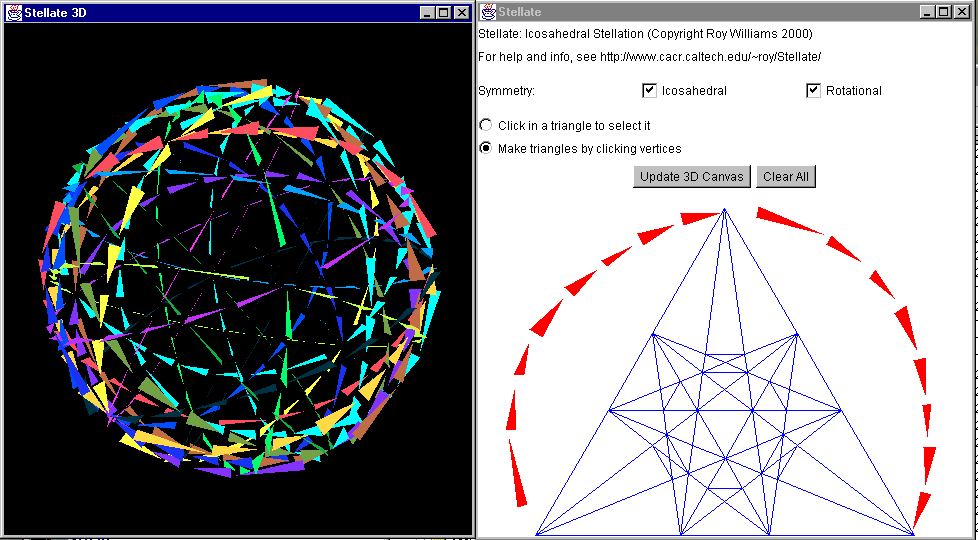
Task: Close the Stellate control window
Action: [960, 12]
